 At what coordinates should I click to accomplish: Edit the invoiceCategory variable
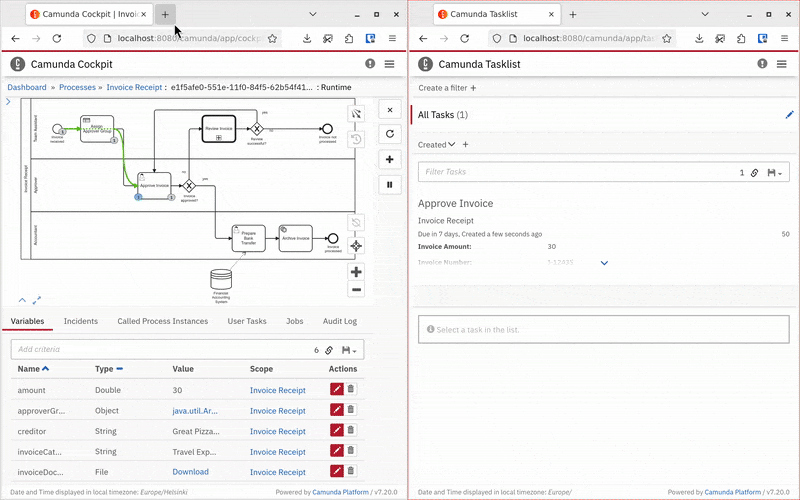[337, 451]
